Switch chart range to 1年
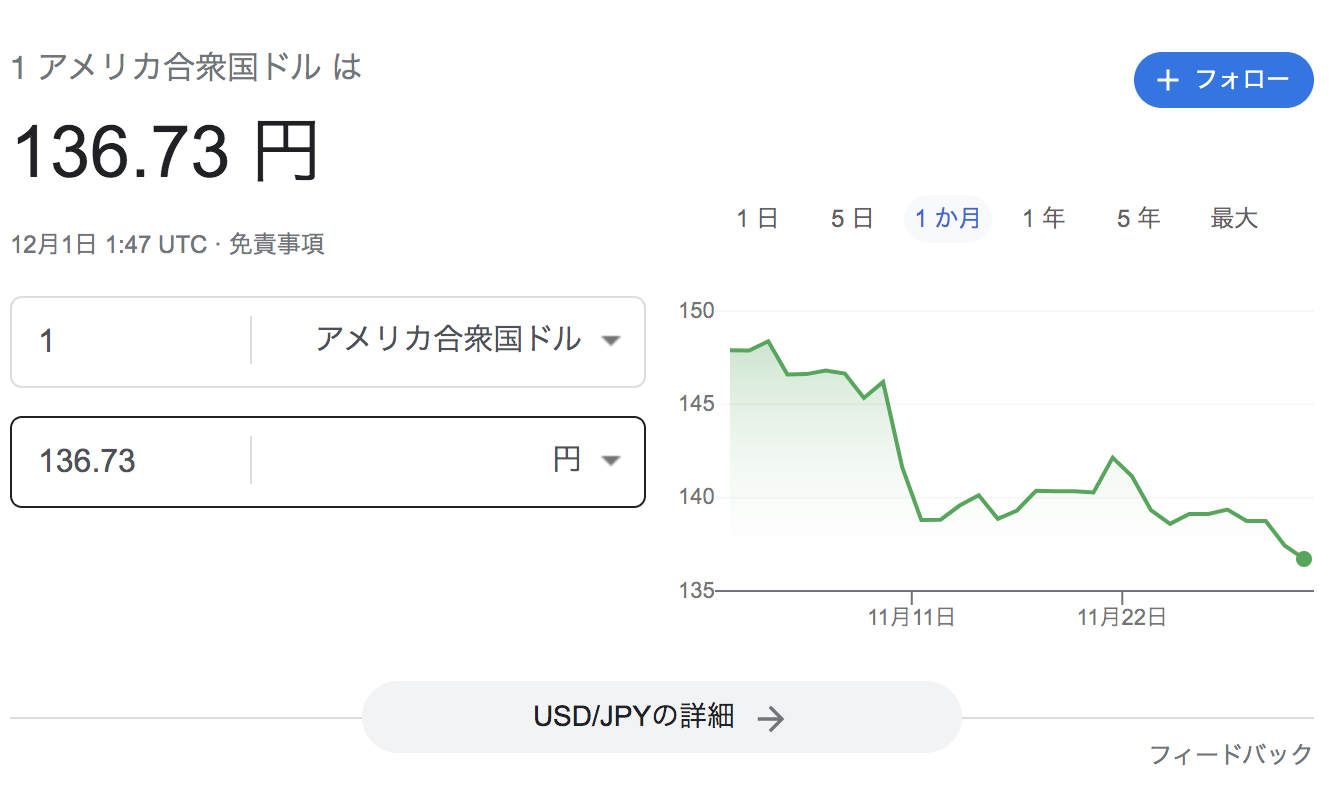1340x798 pixels. coord(1043,218)
